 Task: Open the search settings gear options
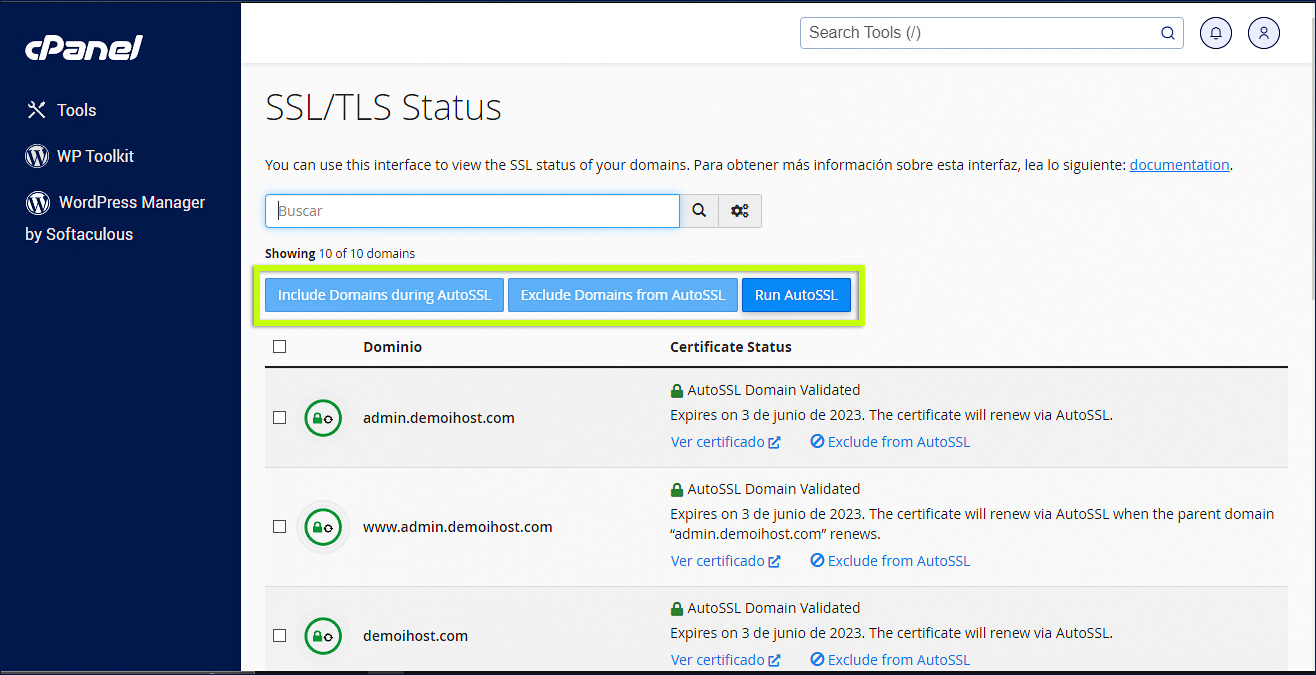[x=740, y=210]
